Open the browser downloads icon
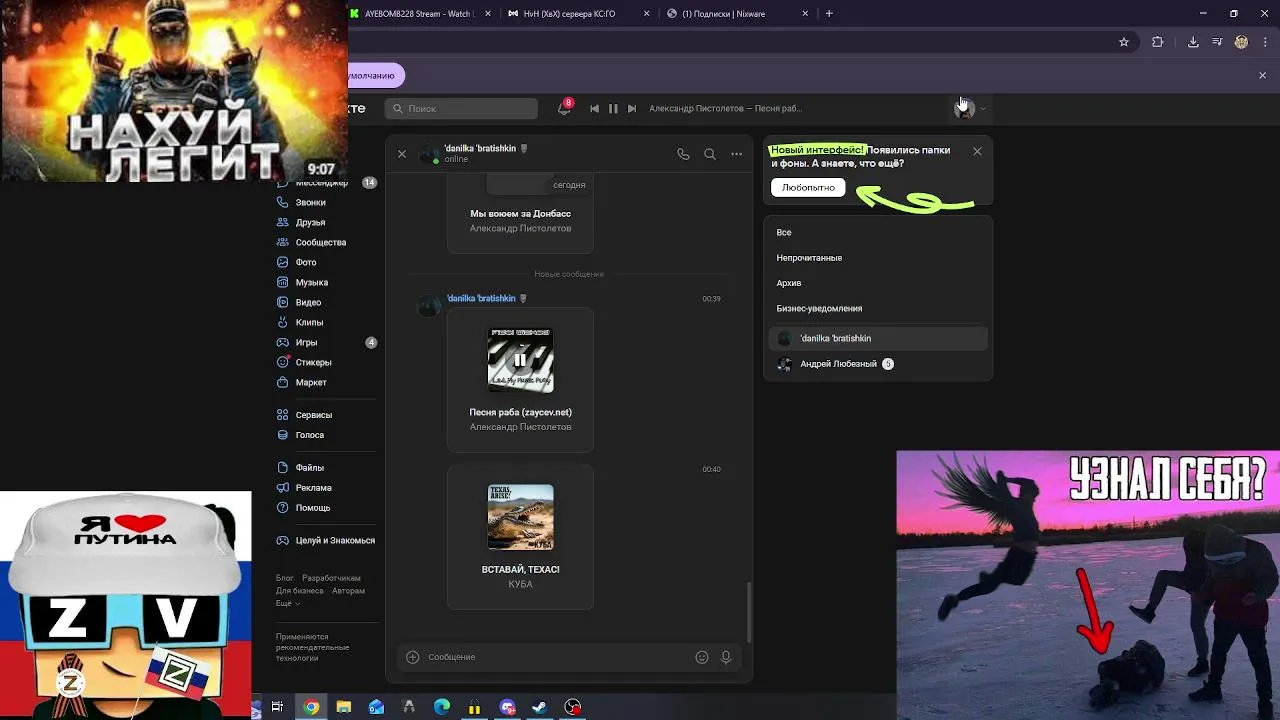Screen dimensions: 1280x720 [1193, 42]
